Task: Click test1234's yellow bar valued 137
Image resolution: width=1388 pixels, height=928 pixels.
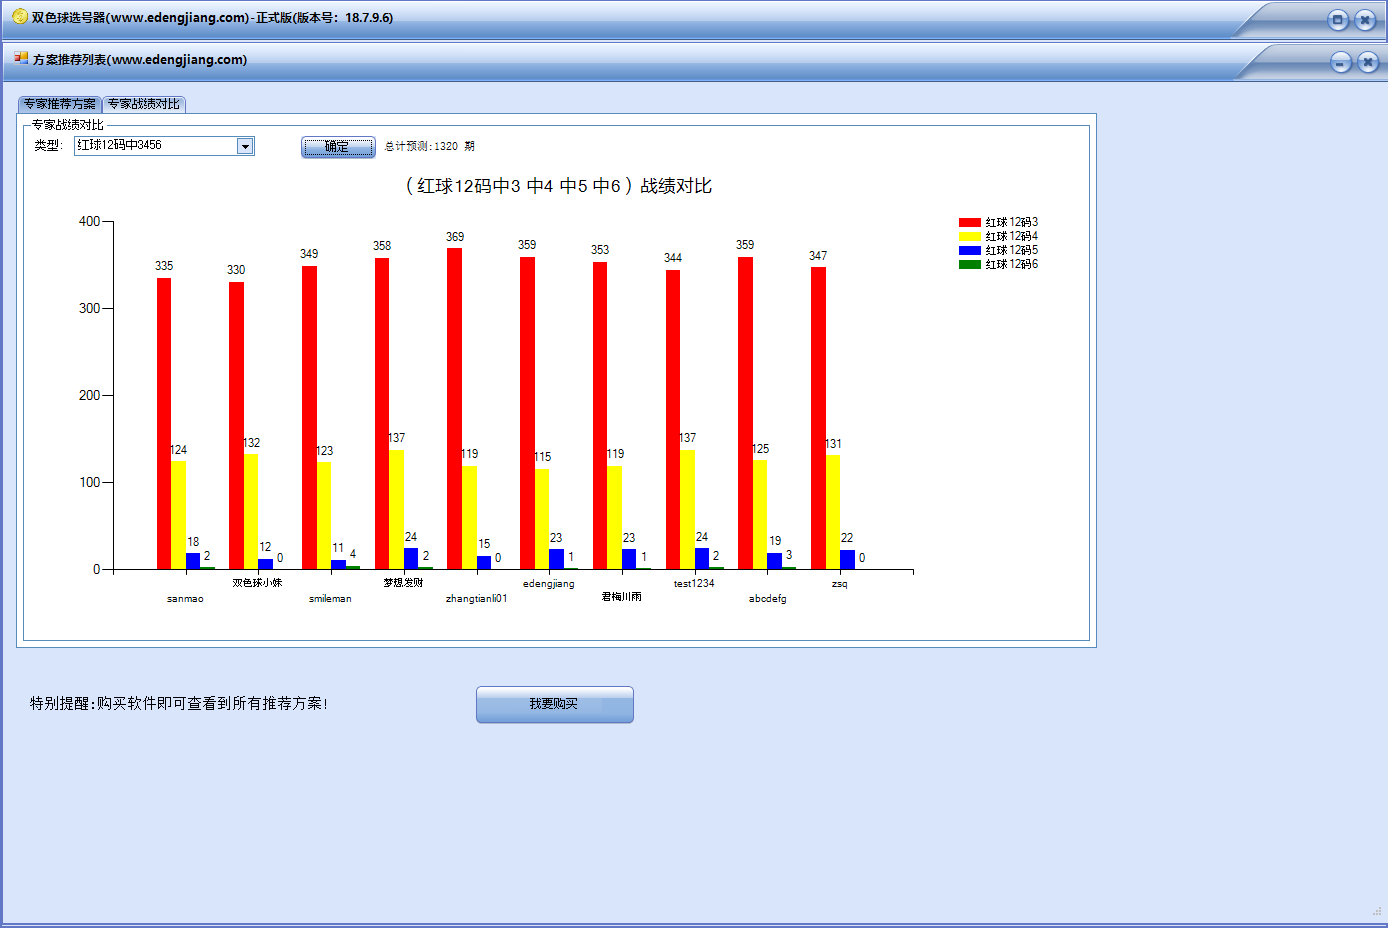Action: [688, 510]
